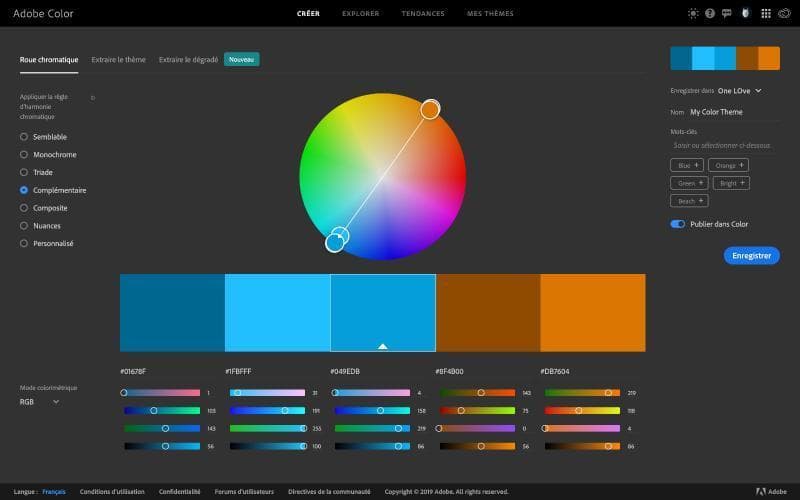Click the #8F4B00 hex value
The height and width of the screenshot is (500, 800).
(x=449, y=371)
